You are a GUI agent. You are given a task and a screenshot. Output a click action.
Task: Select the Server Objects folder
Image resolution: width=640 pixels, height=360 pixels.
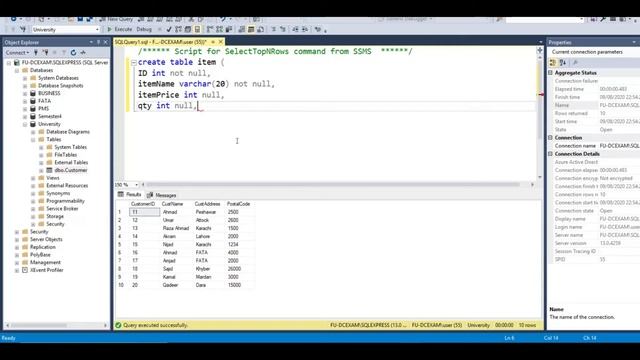pos(46,239)
